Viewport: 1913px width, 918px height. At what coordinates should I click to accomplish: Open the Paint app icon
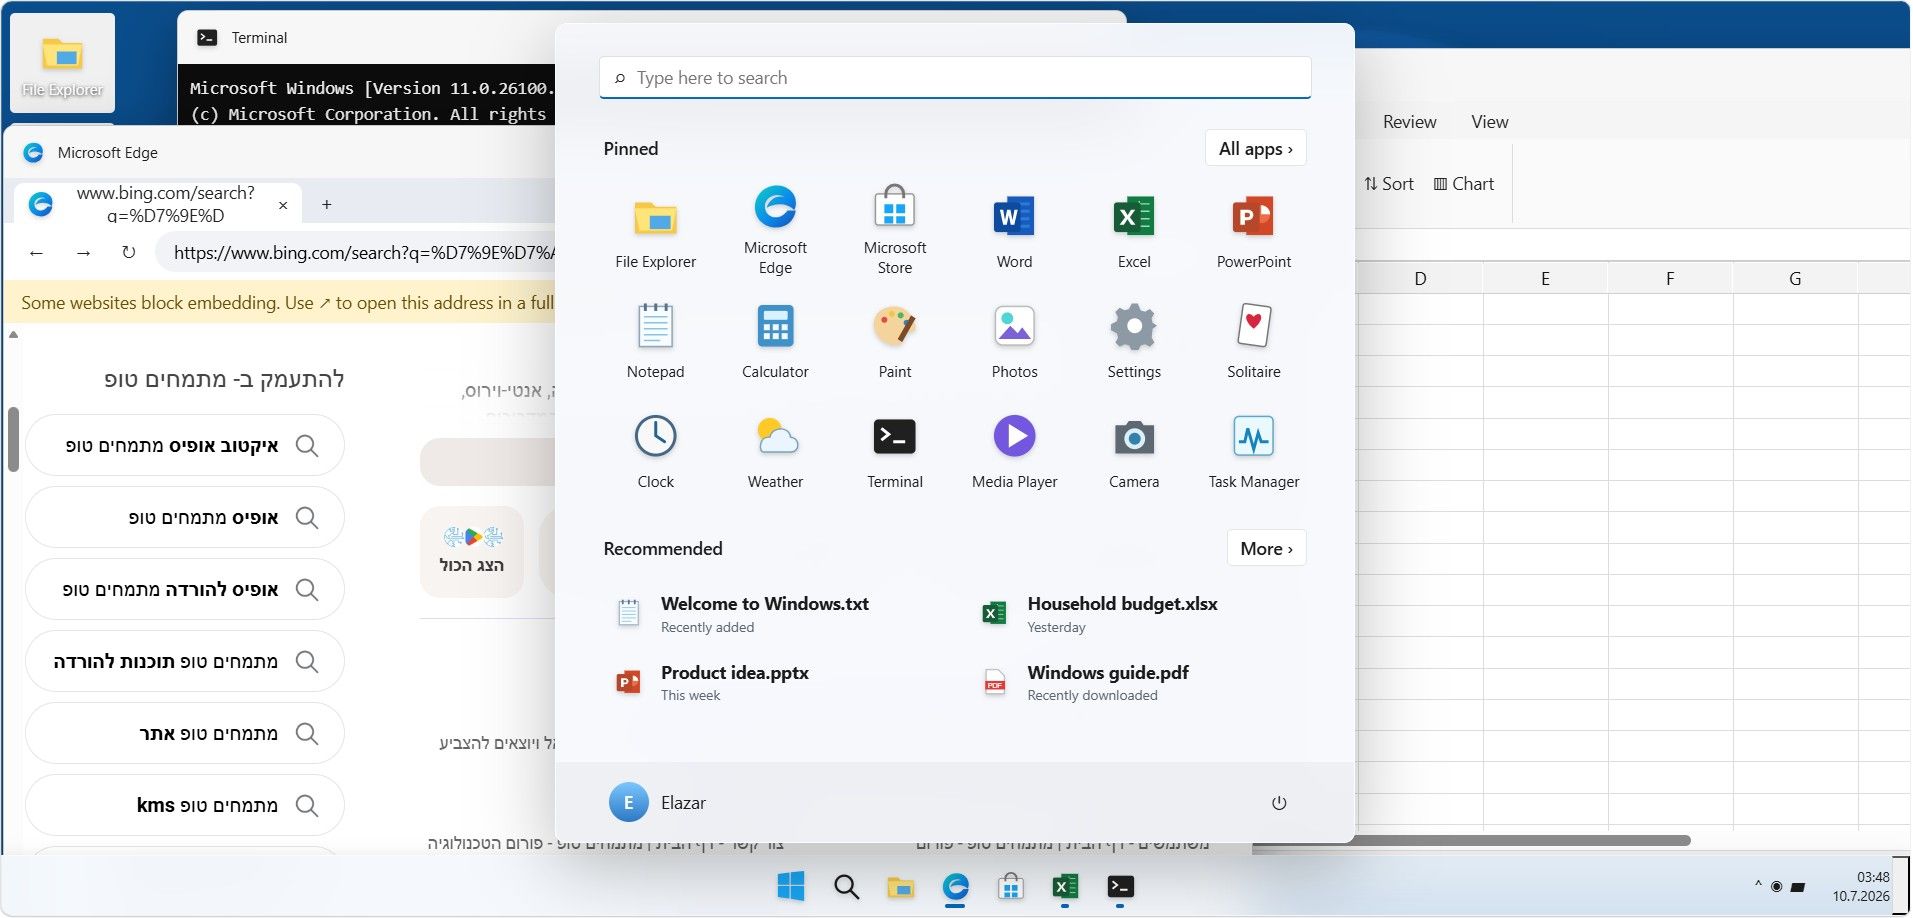click(x=894, y=340)
